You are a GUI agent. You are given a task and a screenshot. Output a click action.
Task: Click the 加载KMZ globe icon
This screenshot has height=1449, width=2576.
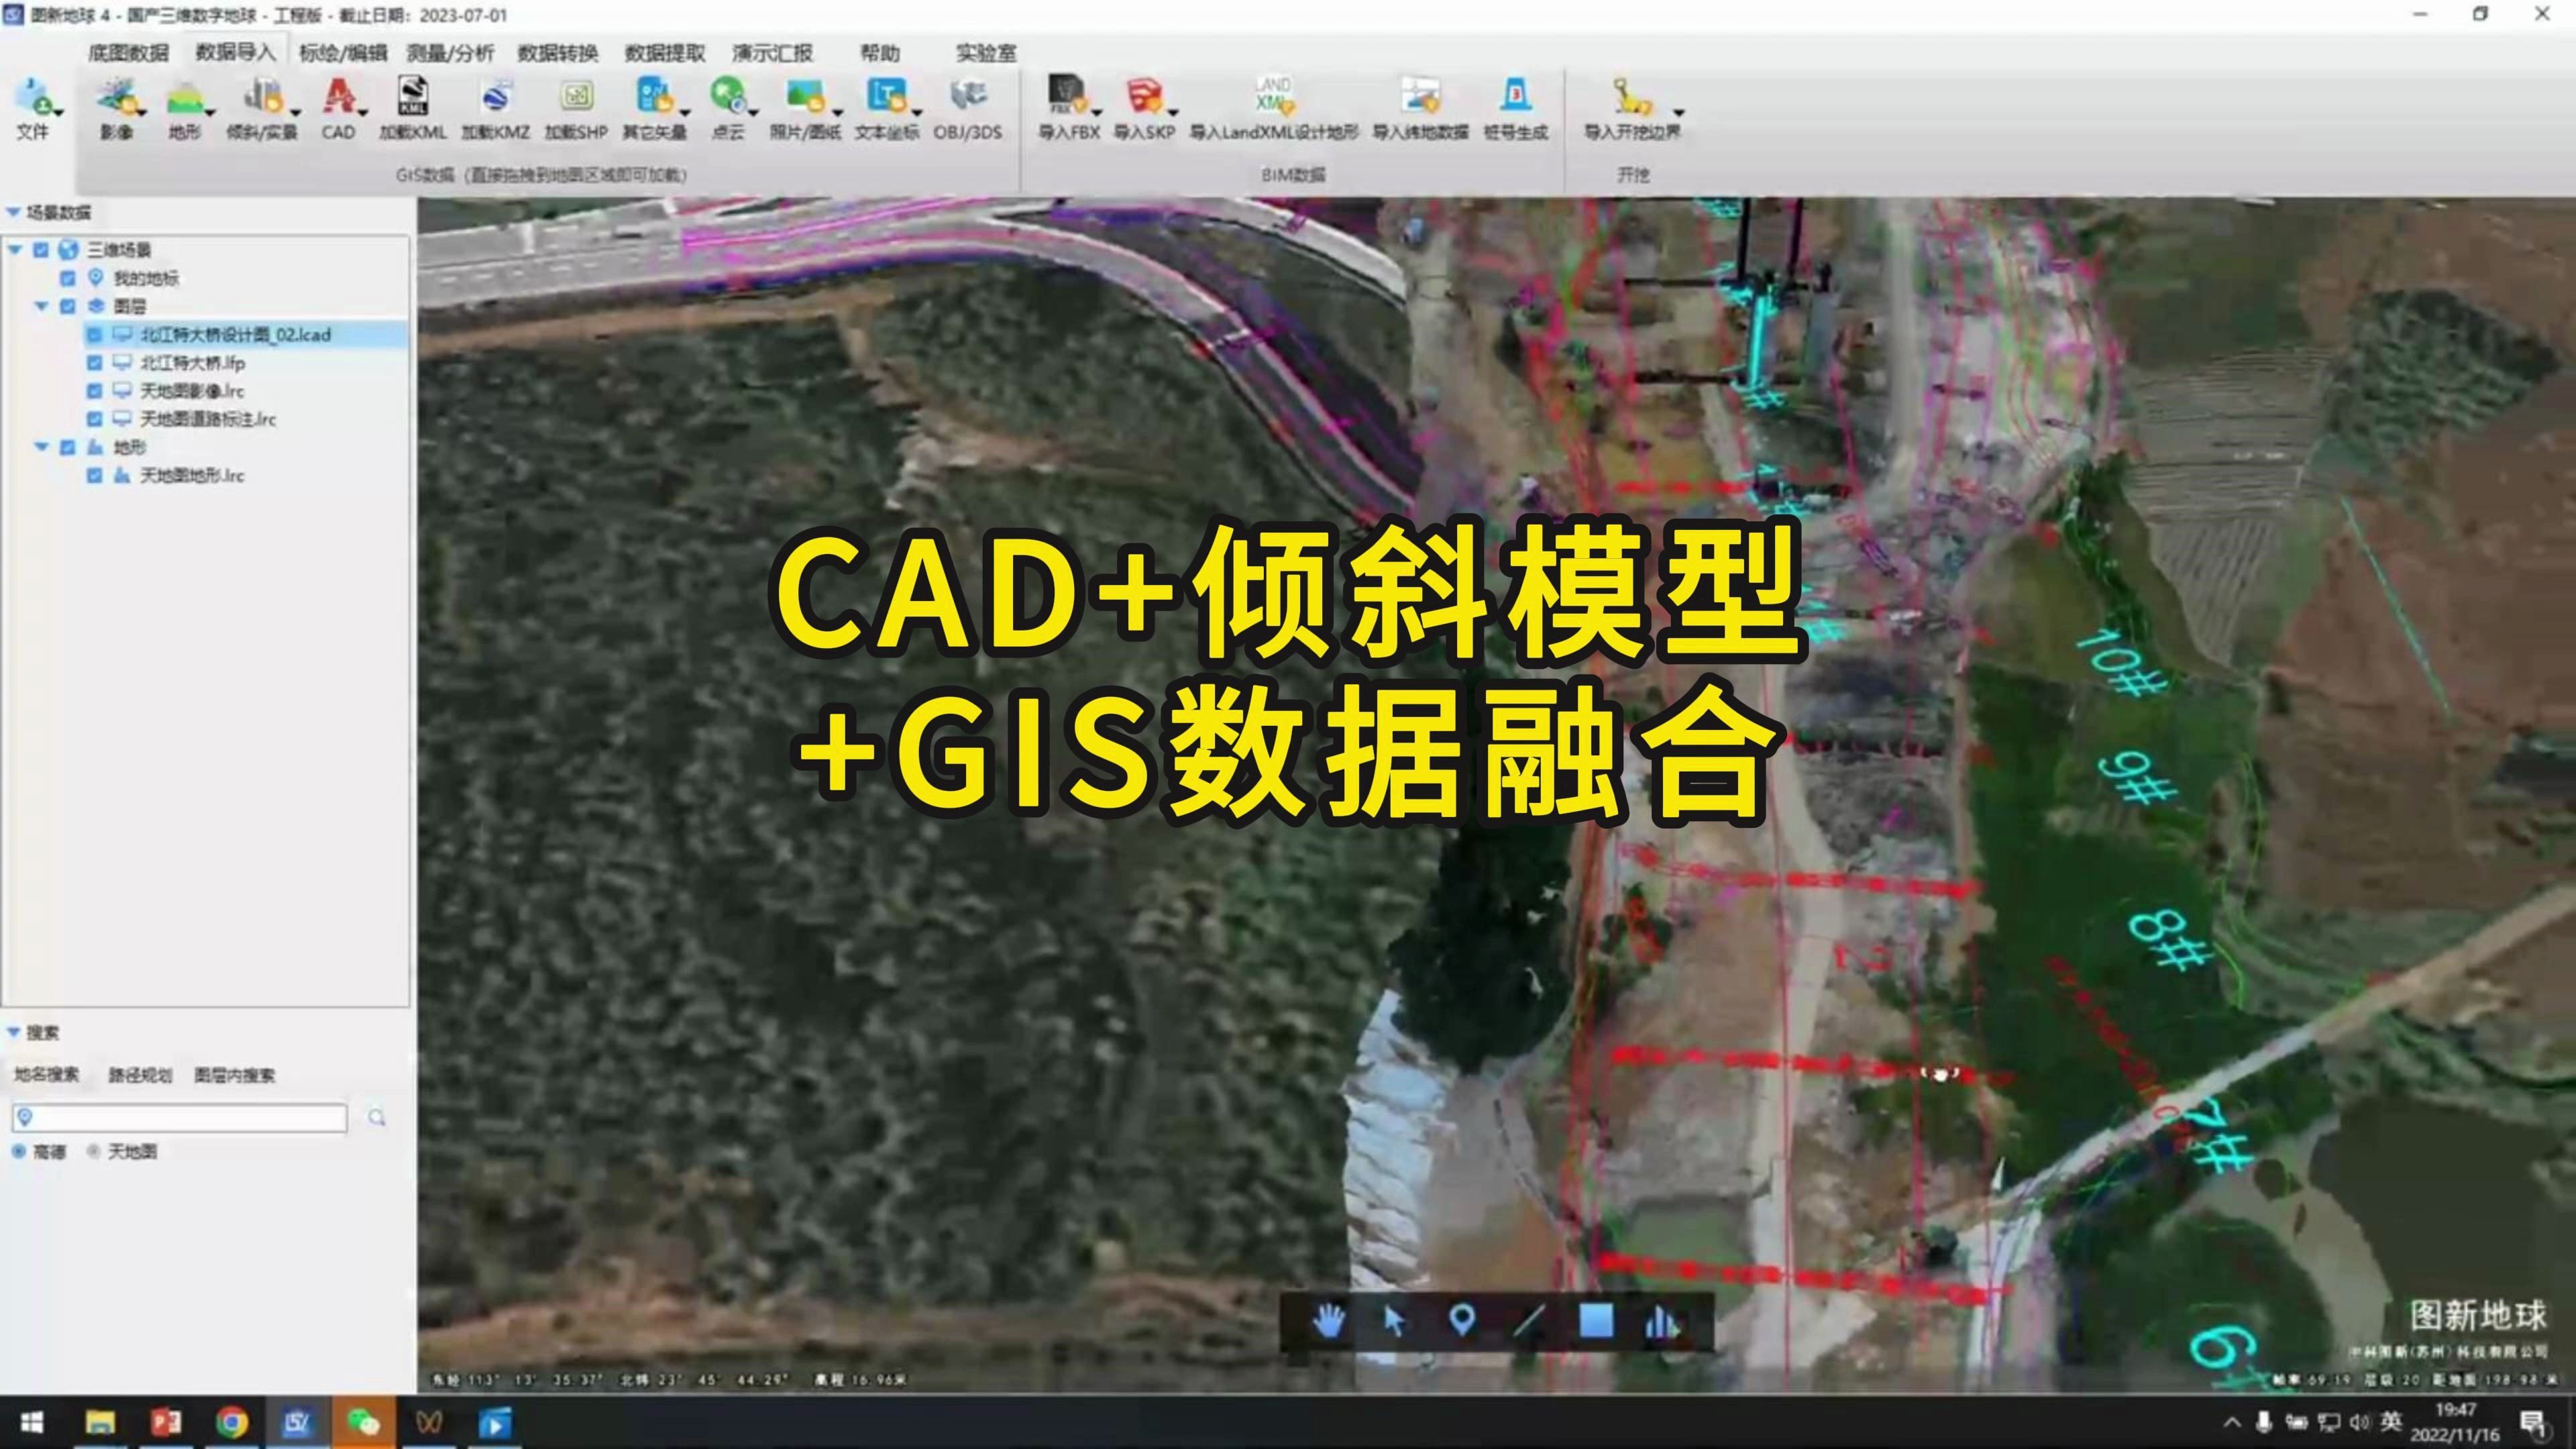tap(496, 98)
